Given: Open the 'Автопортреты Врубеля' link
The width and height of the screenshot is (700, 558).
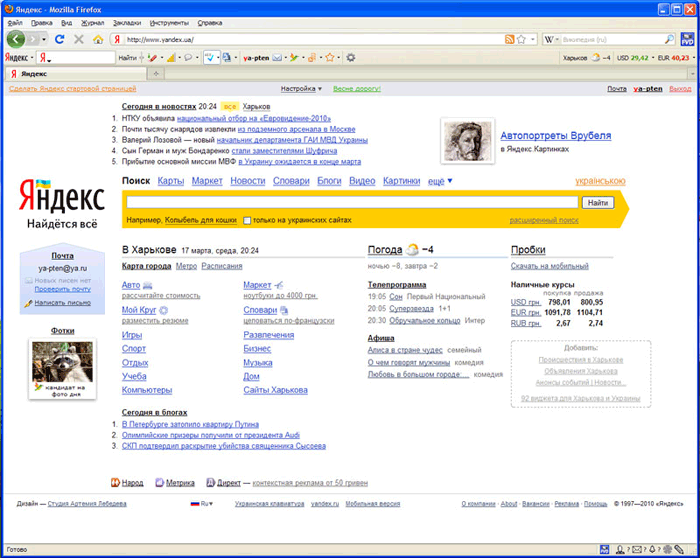Looking at the screenshot, I should [x=555, y=135].
